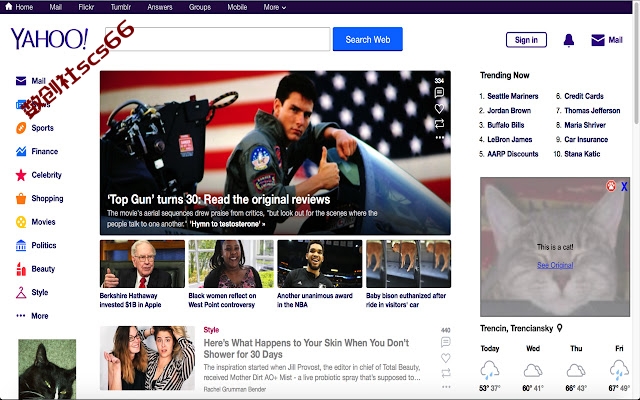Image resolution: width=640 pixels, height=400 pixels.
Task: Open more options dots on Top Gun story
Action: pyautogui.click(x=440, y=138)
